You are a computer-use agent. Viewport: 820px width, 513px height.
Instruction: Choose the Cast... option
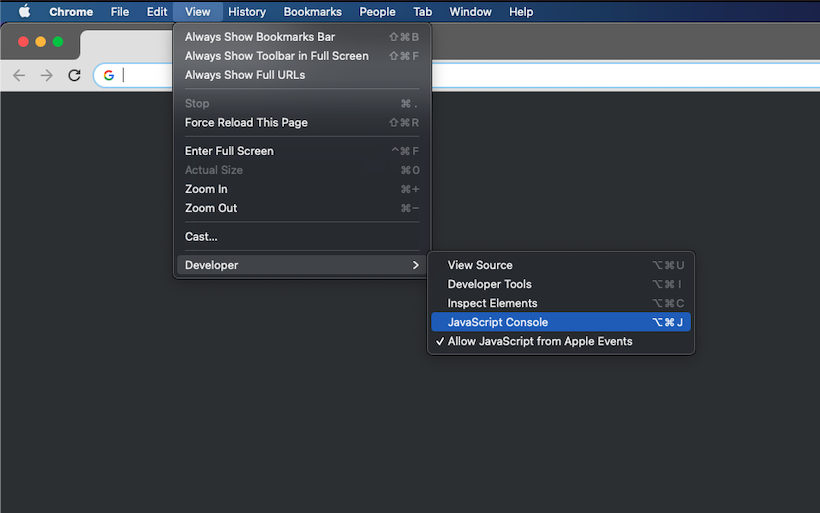302,236
